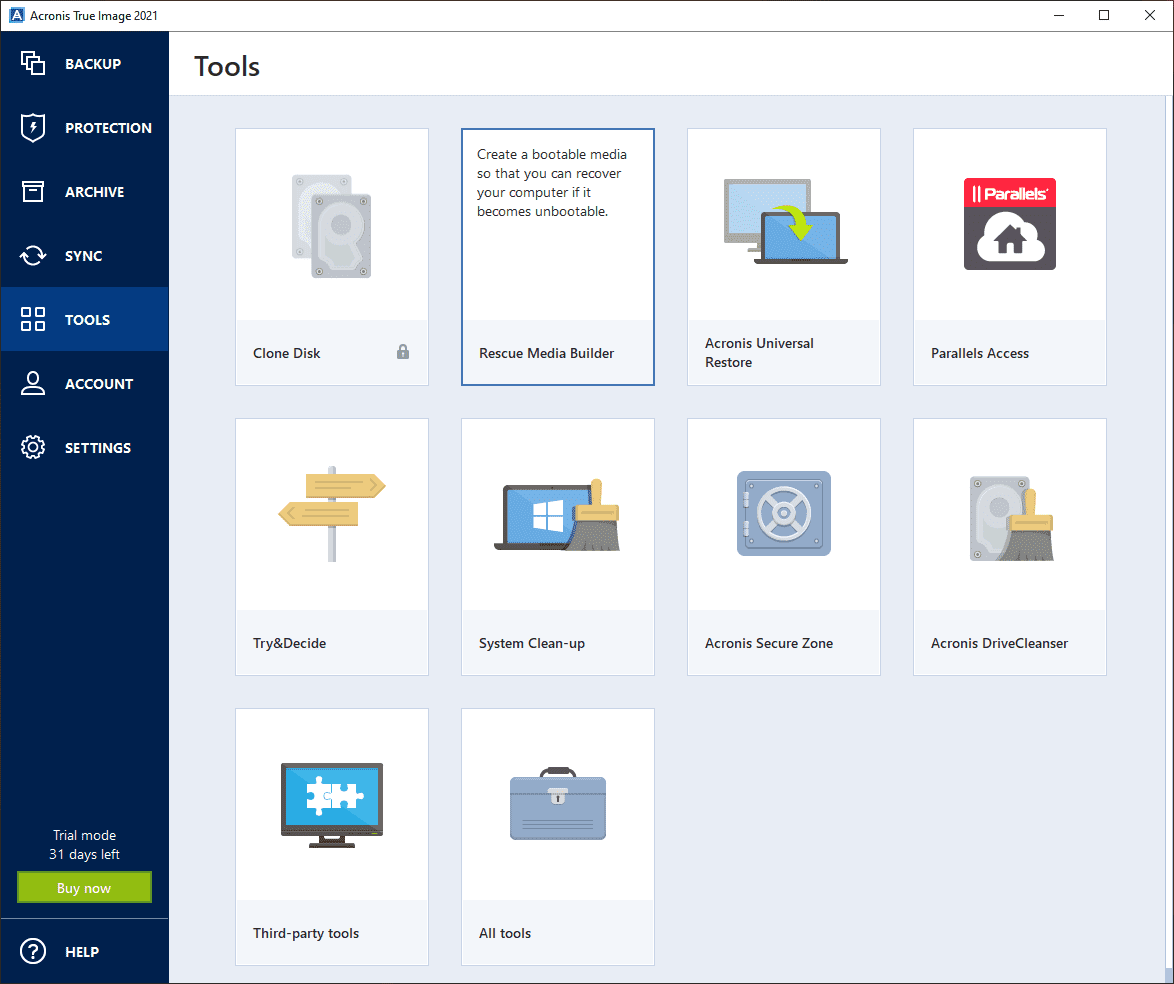Click the Settings gear icon
The image size is (1174, 984).
tap(33, 447)
